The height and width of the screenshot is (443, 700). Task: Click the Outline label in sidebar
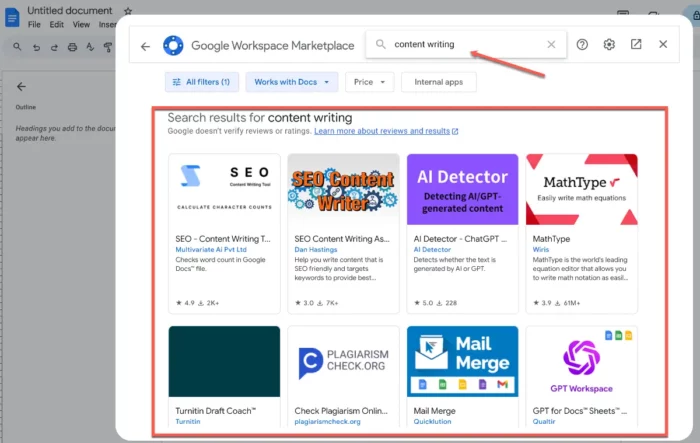[25, 107]
